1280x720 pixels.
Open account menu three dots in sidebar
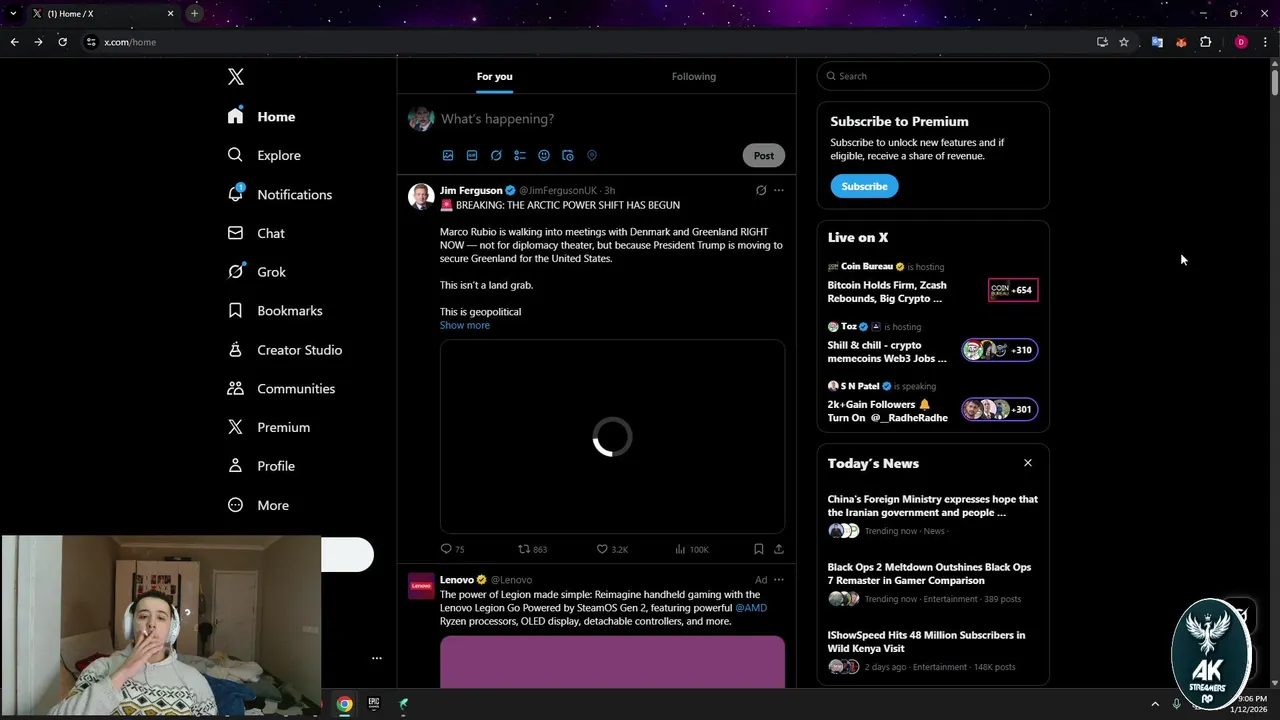click(x=377, y=658)
